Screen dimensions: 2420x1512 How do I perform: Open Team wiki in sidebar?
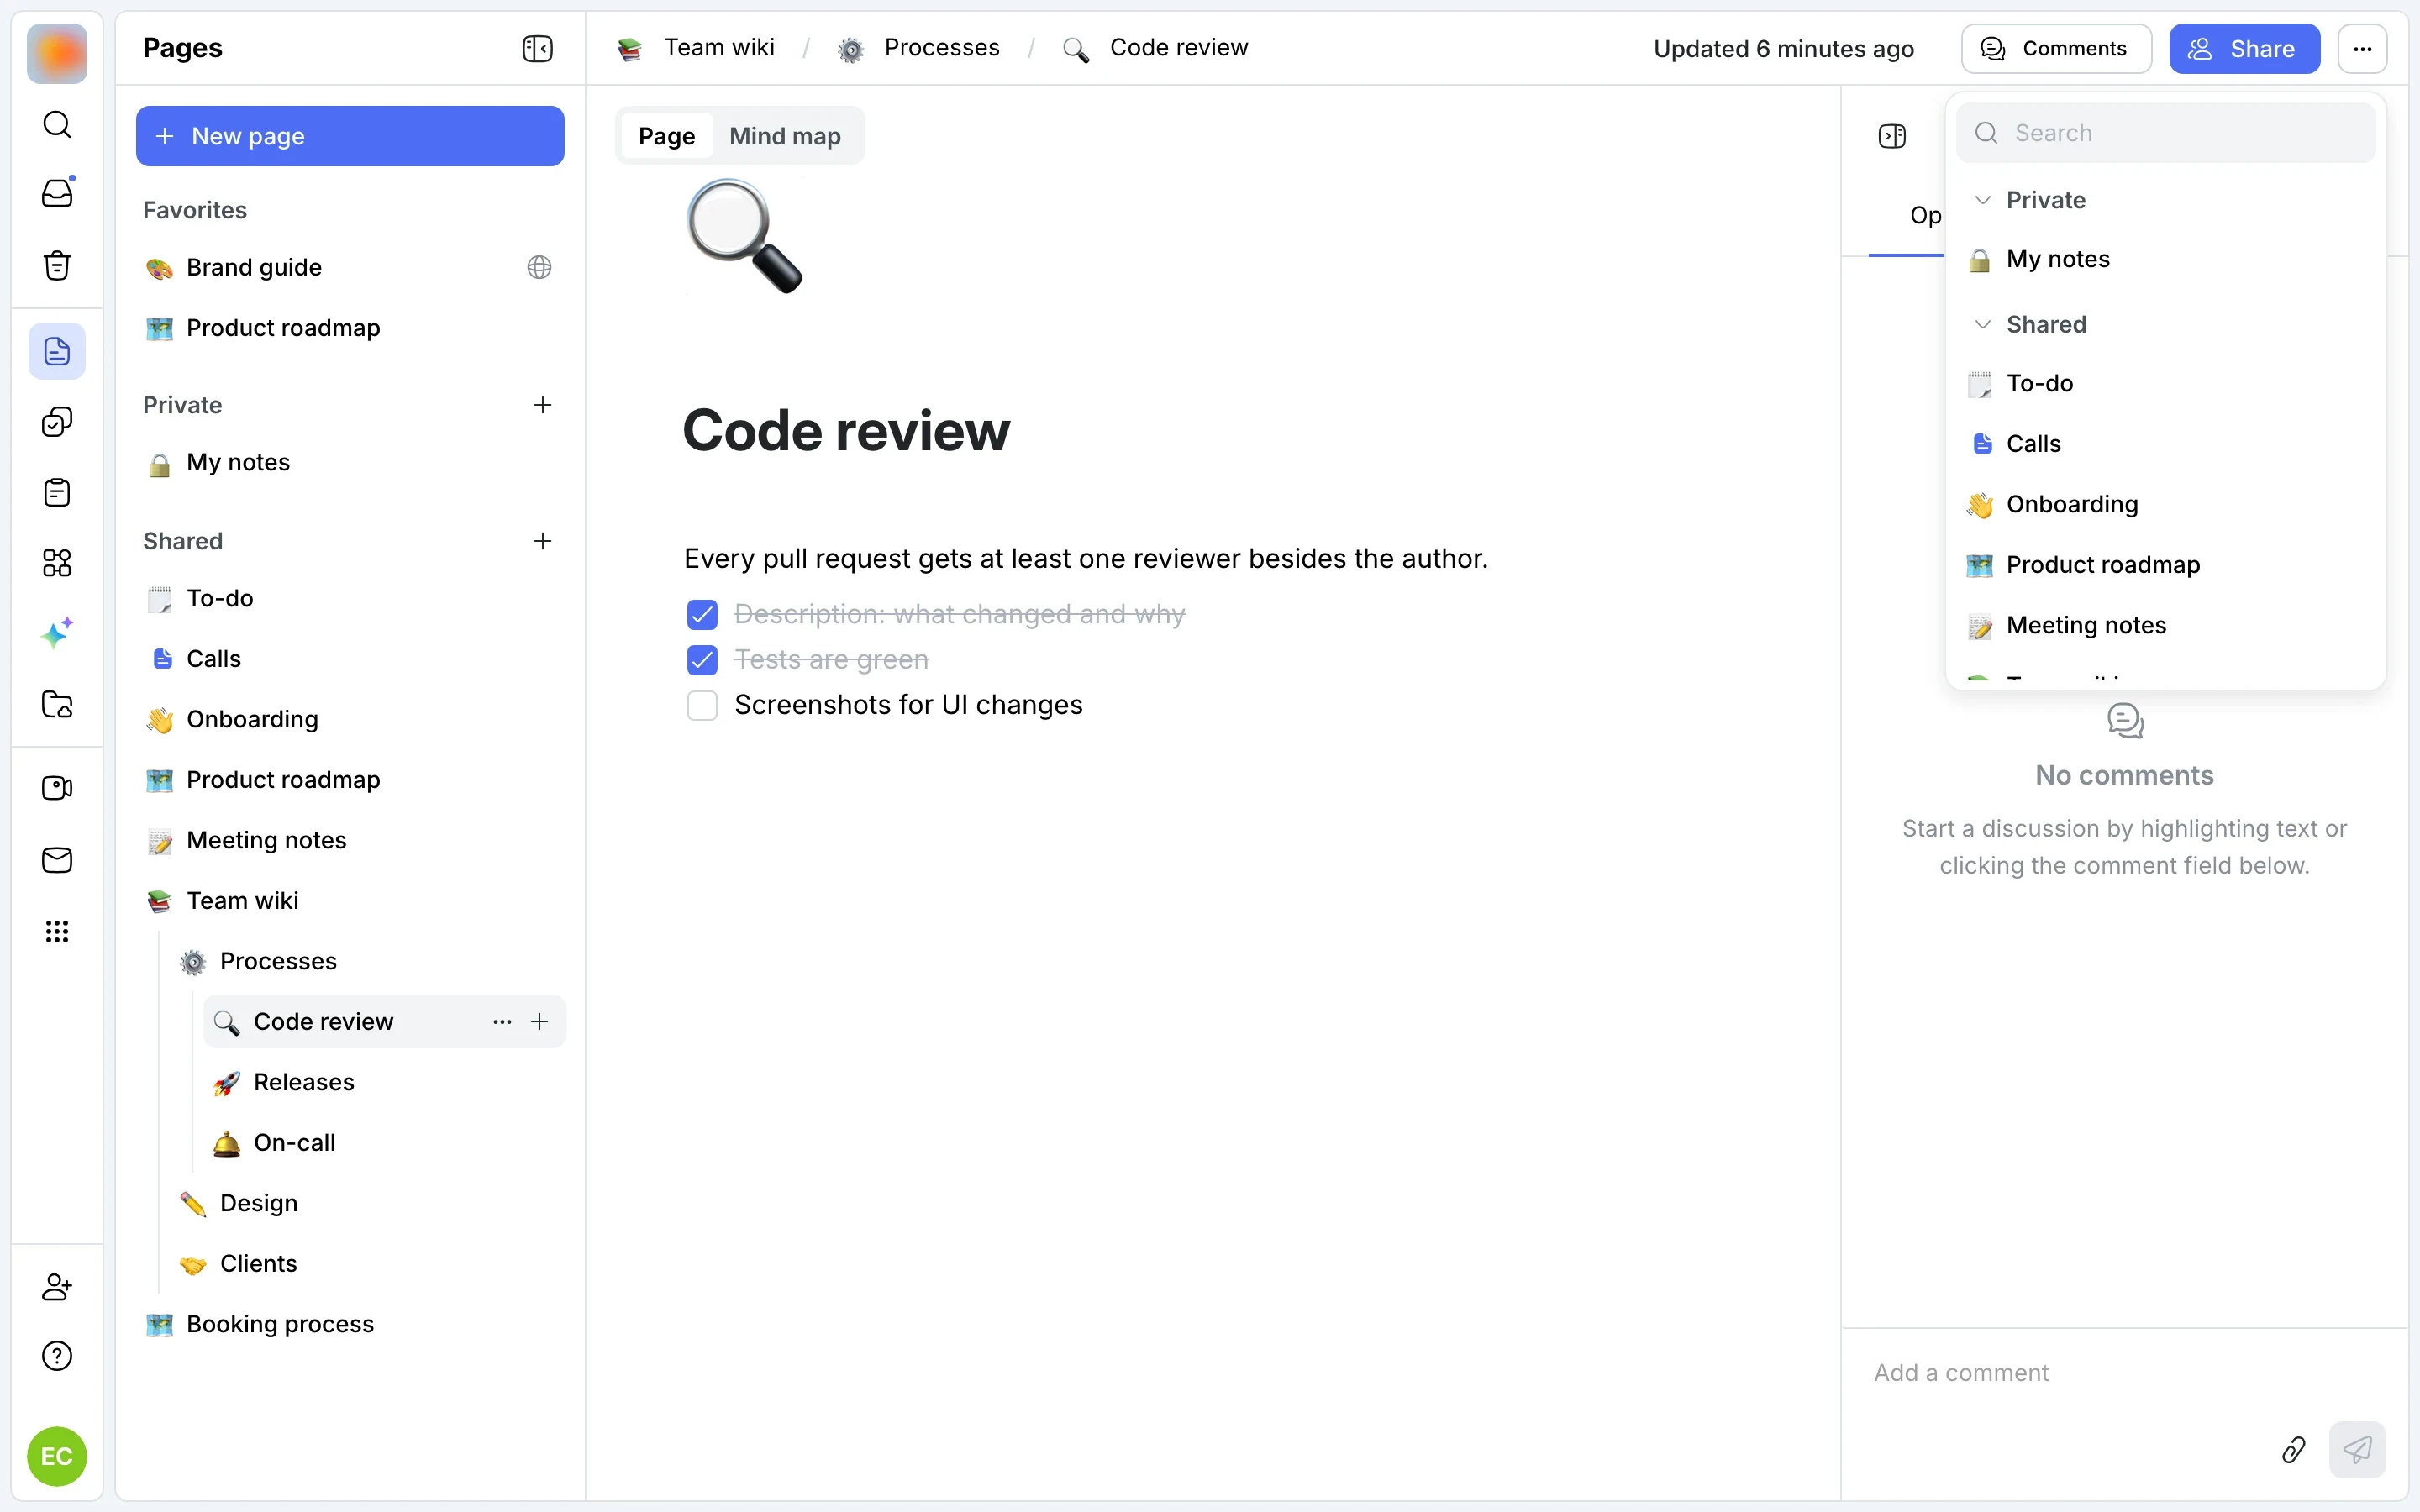[350, 901]
